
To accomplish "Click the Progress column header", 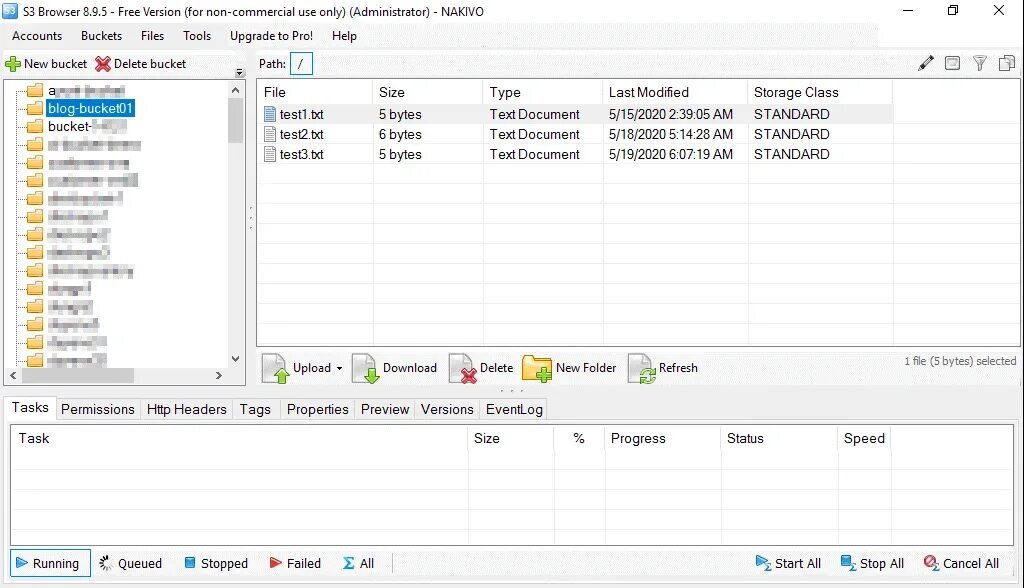I will (662, 438).
